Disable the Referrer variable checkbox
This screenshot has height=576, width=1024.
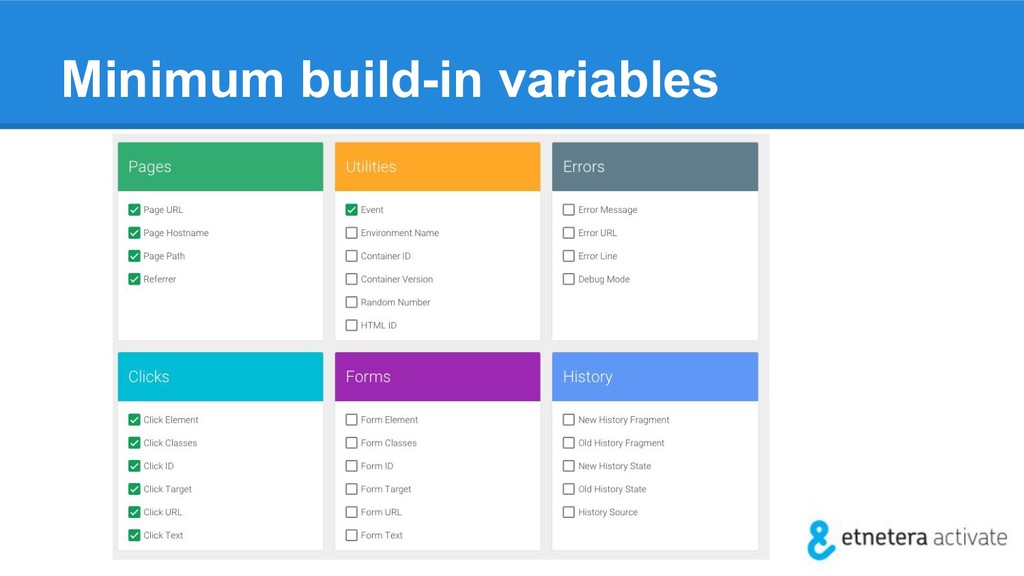[134, 279]
